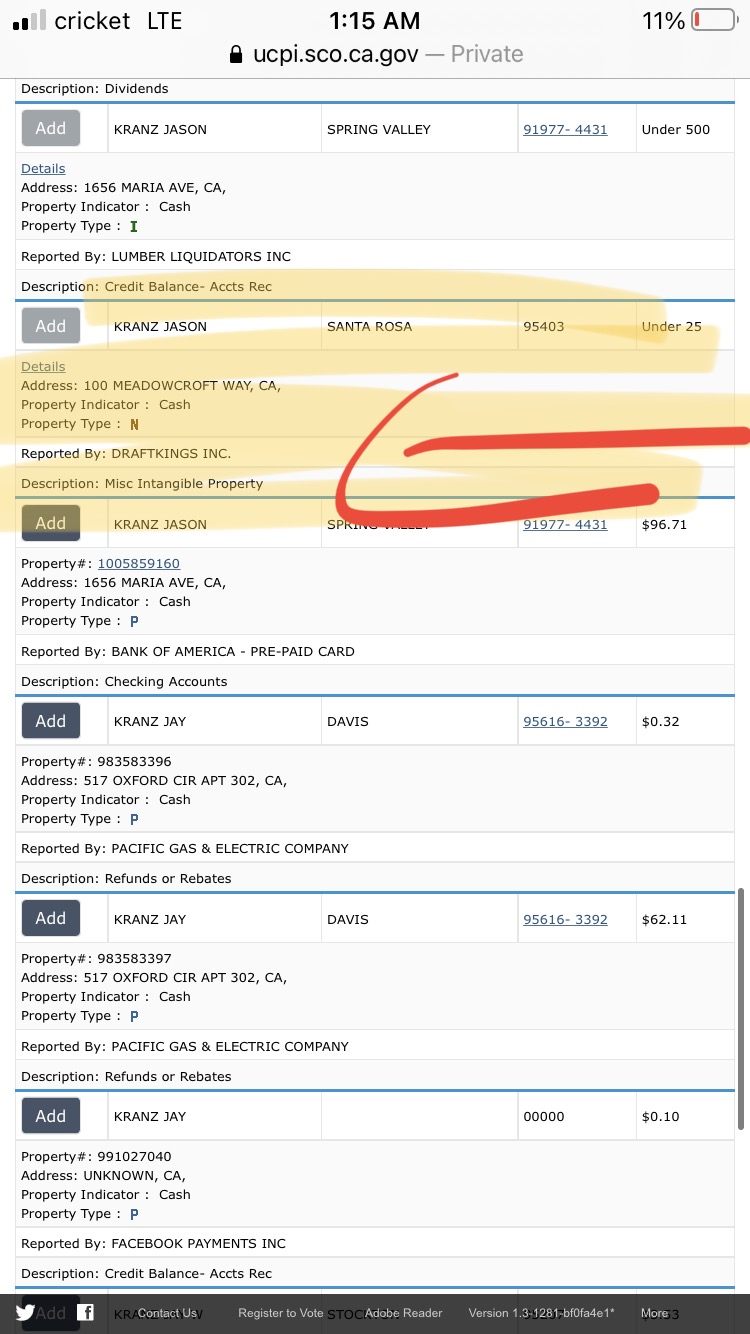Click the Property Type I icon under Spring Valley Under 500

click(134, 227)
